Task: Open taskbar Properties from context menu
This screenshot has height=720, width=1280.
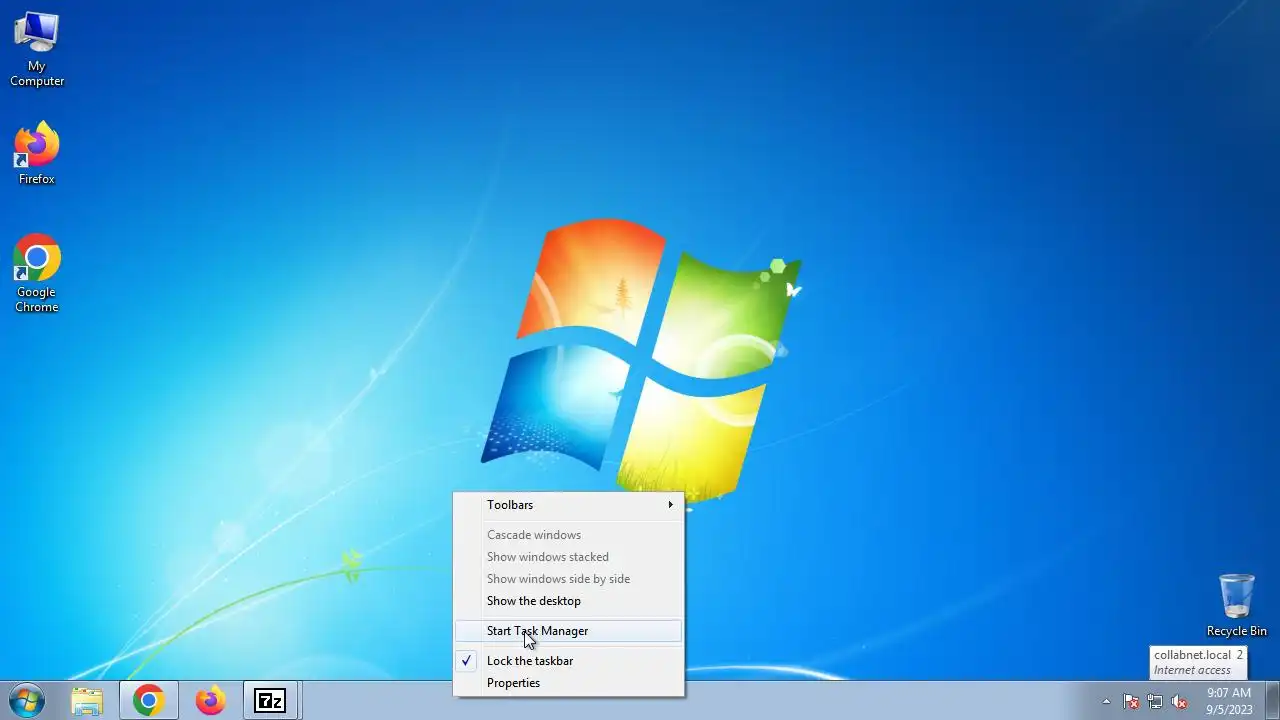Action: tap(569, 683)
